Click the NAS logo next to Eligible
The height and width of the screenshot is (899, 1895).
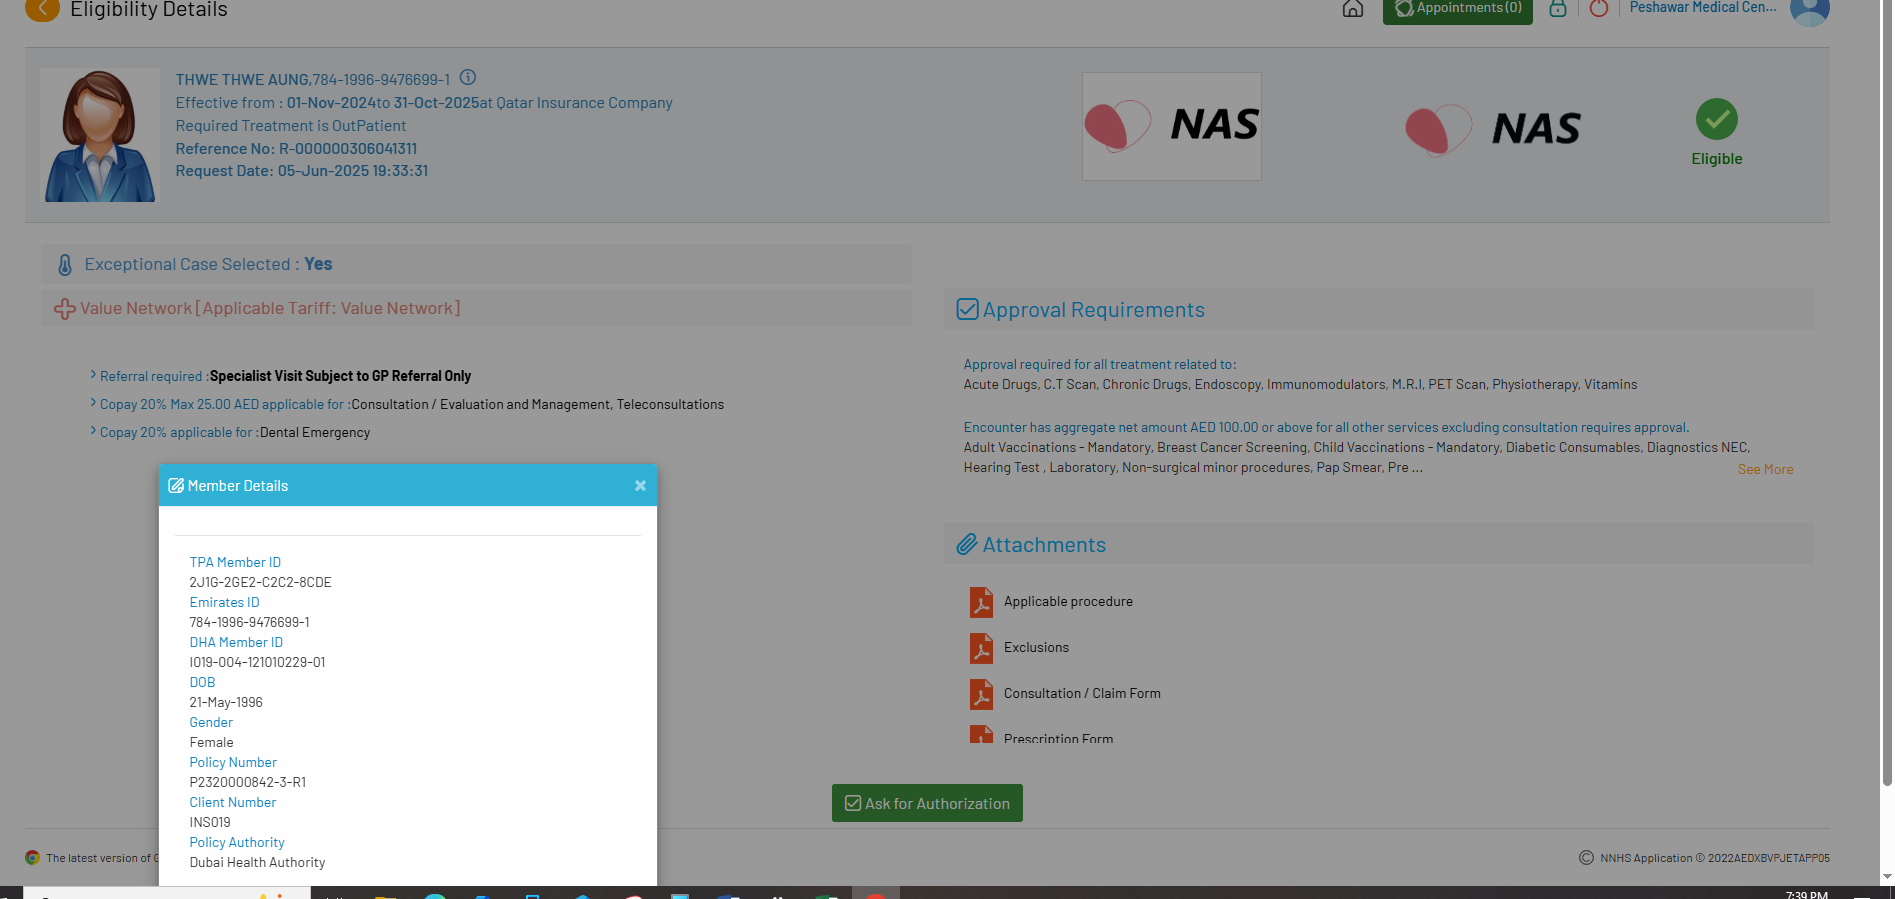pos(1493,129)
